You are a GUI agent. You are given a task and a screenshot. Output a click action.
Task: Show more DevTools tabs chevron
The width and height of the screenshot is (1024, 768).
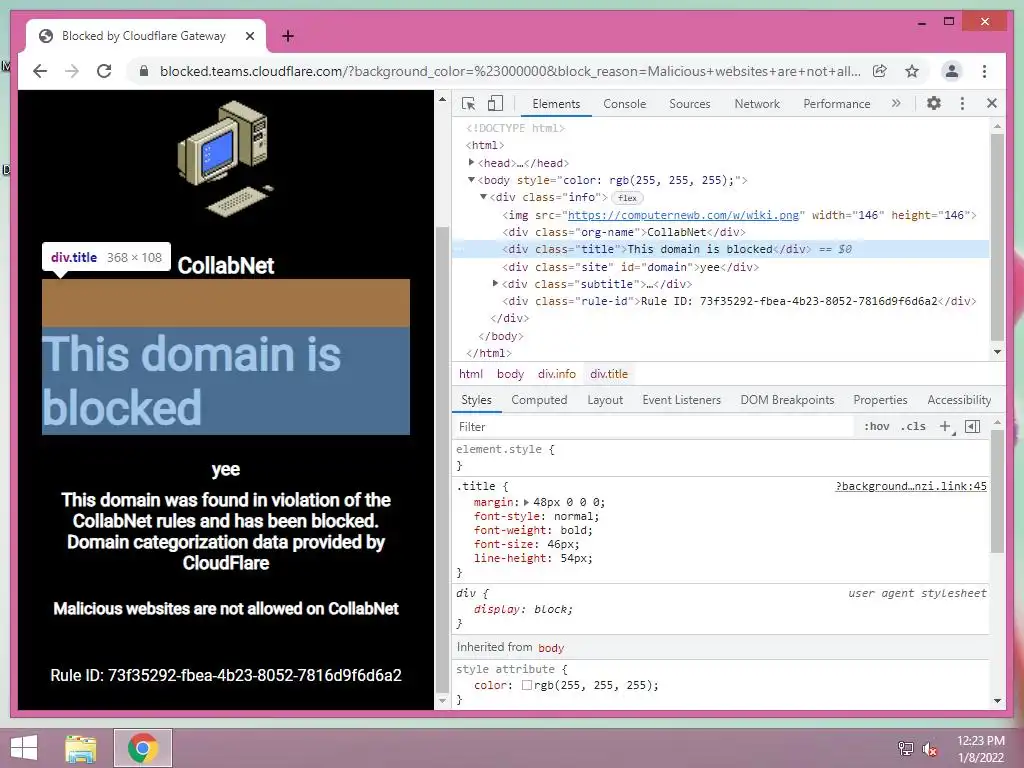coord(896,103)
